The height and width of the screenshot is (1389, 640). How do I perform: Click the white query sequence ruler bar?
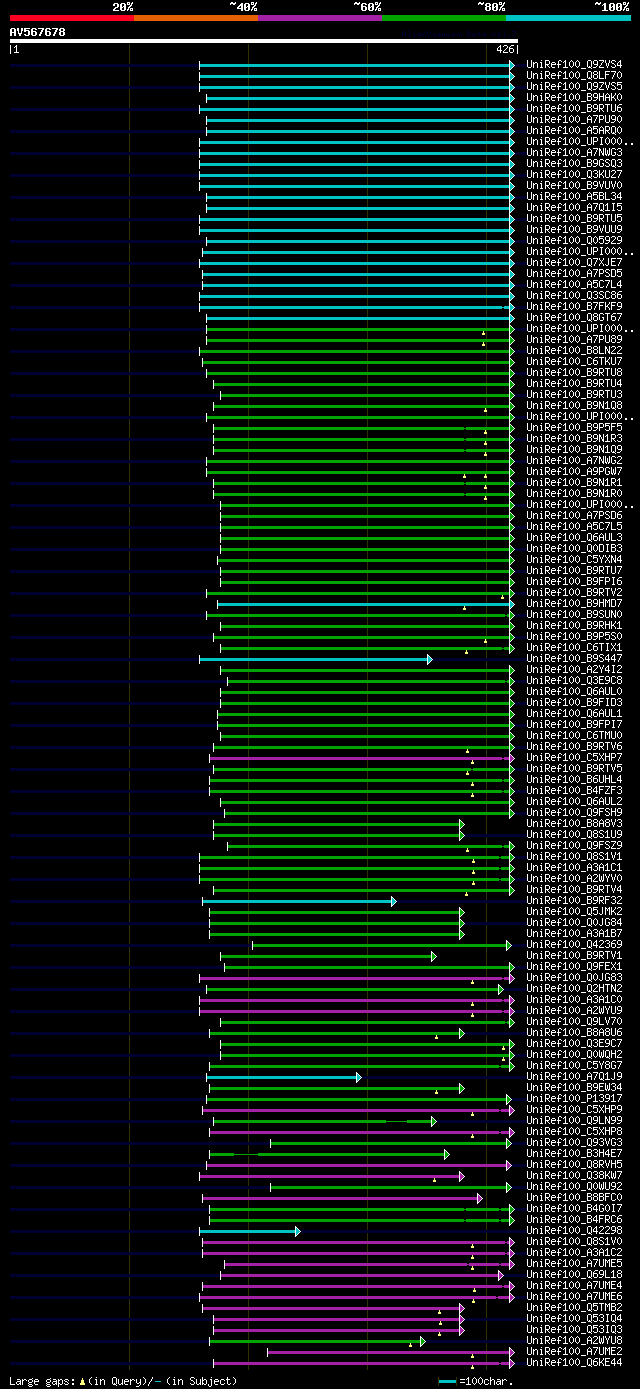[263, 41]
